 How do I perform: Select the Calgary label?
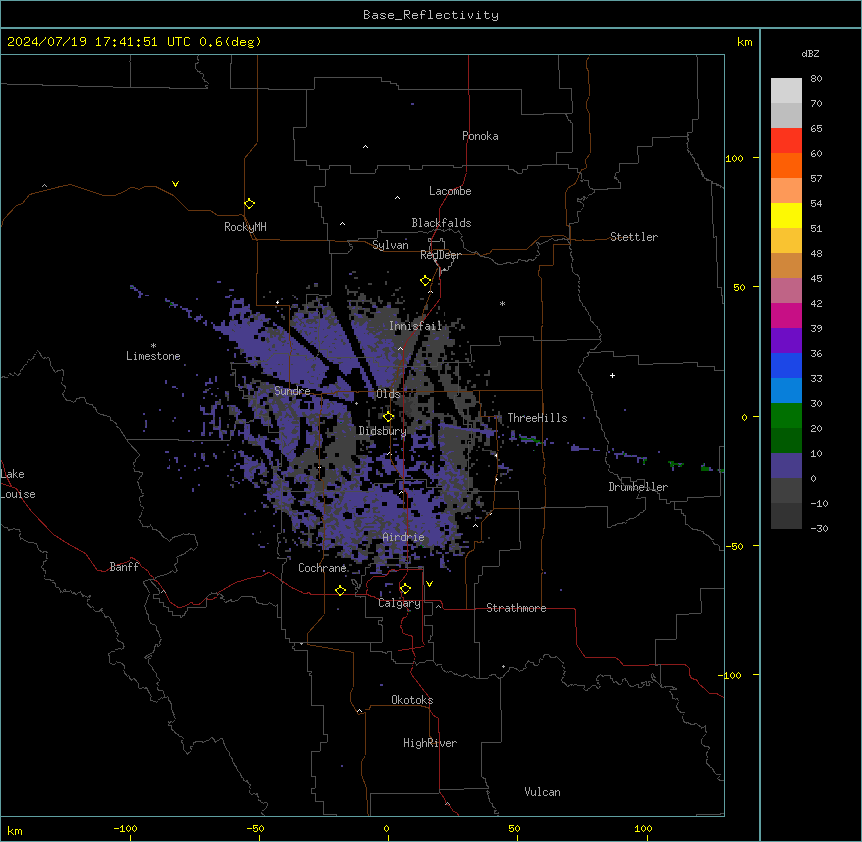[400, 603]
